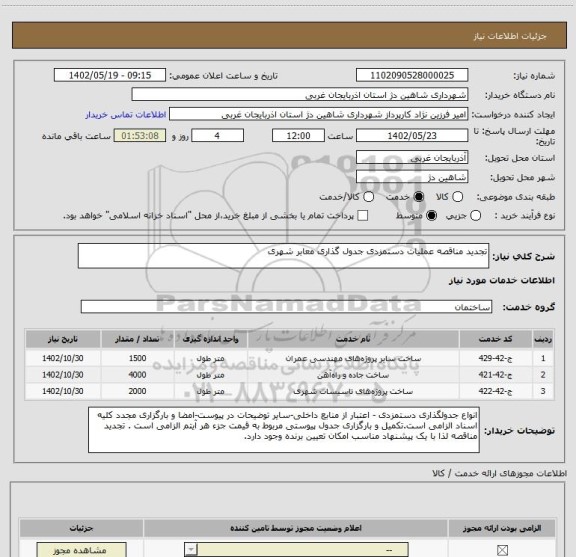Select the کالا/خدمت radio option
Image resolution: width=576 pixels, height=557 pixels.
tap(368, 197)
